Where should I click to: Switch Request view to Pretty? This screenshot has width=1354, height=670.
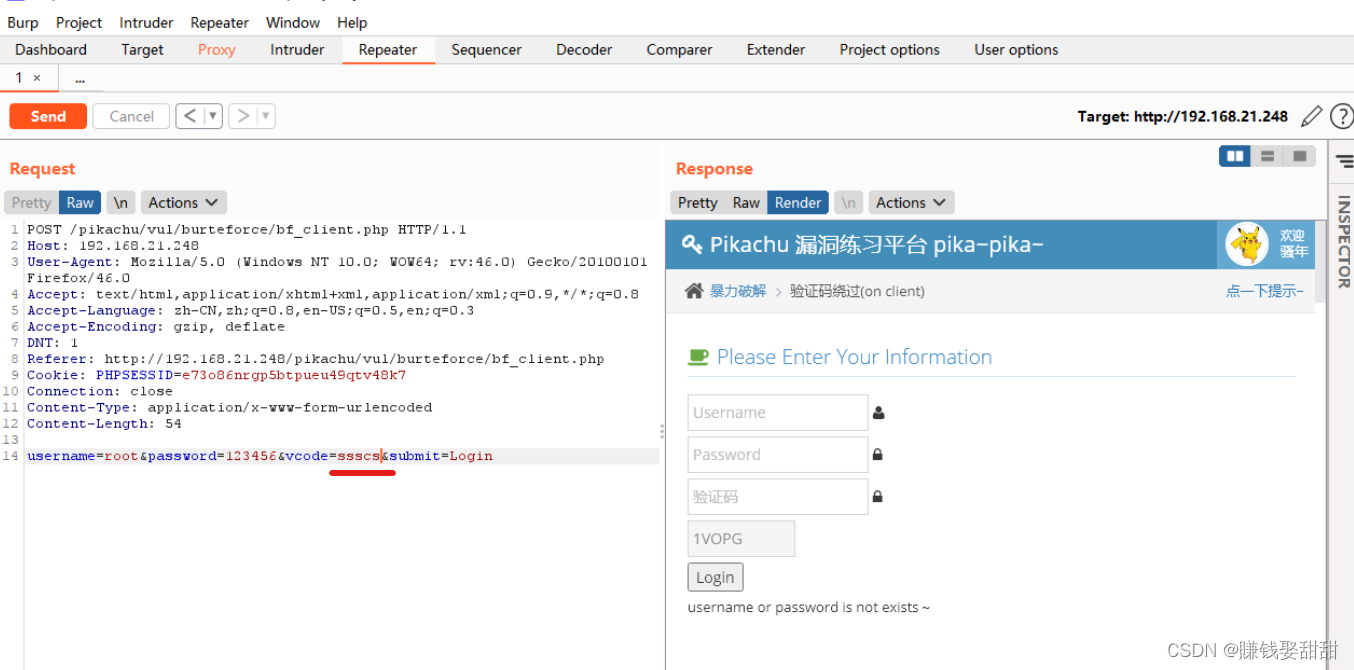pyautogui.click(x=31, y=202)
